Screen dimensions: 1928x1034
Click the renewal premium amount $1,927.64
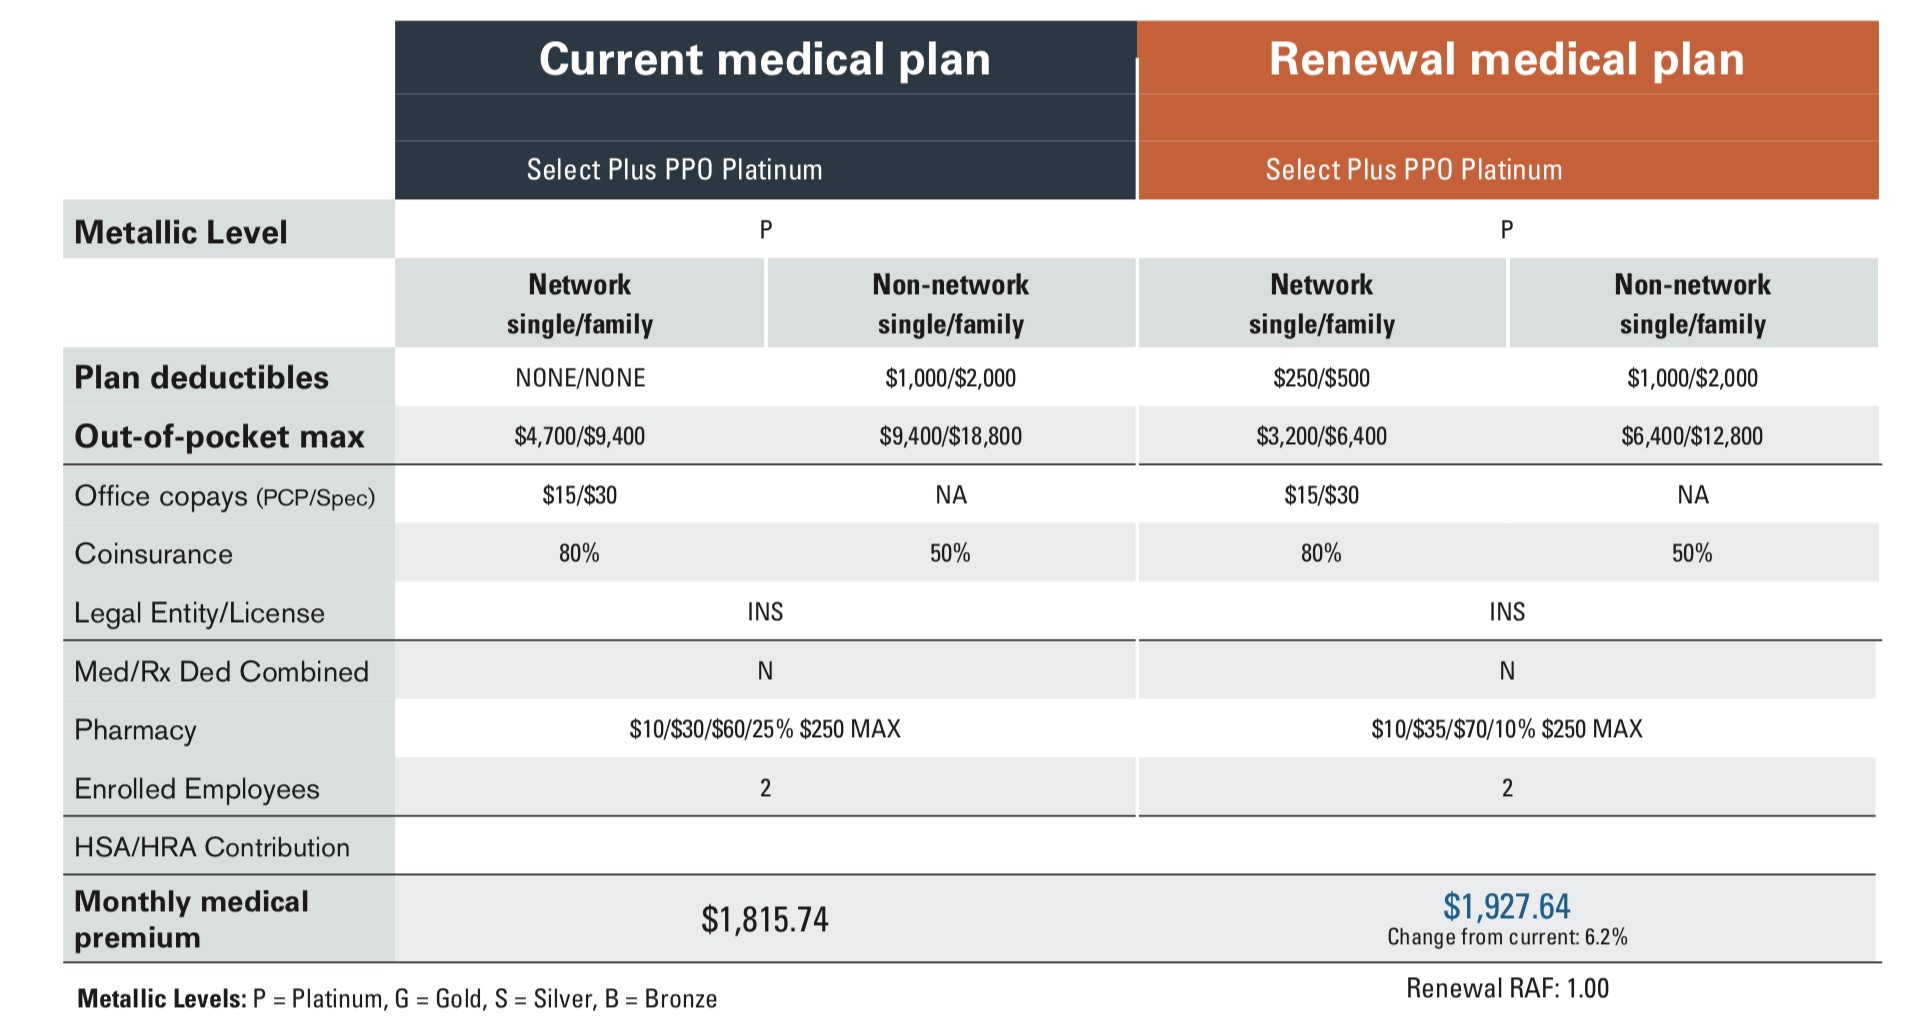point(1506,906)
